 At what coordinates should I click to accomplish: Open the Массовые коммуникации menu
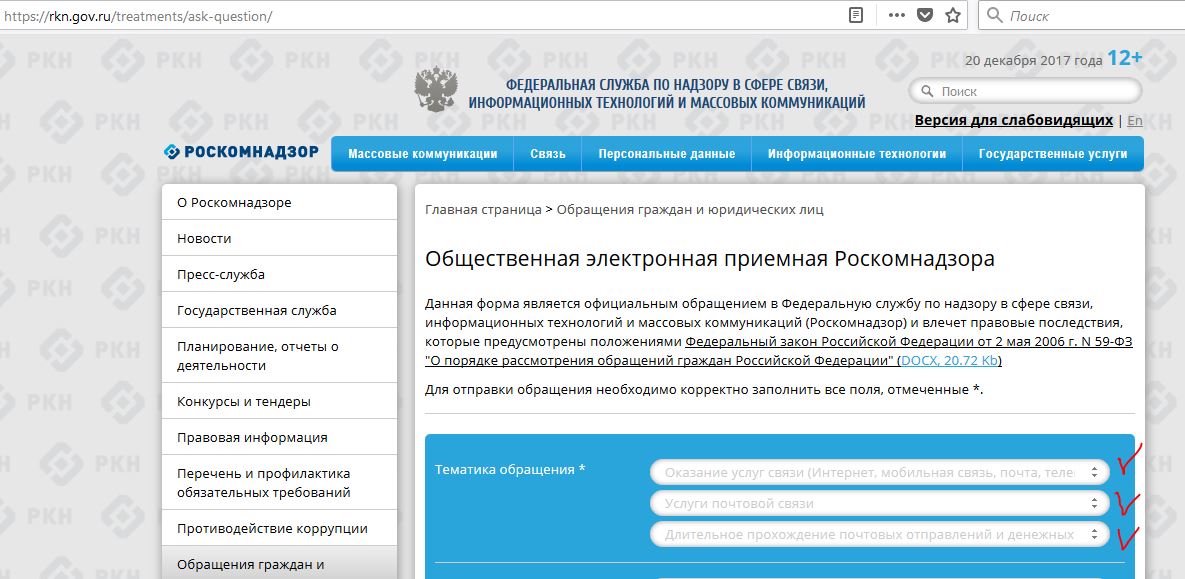[x=422, y=153]
